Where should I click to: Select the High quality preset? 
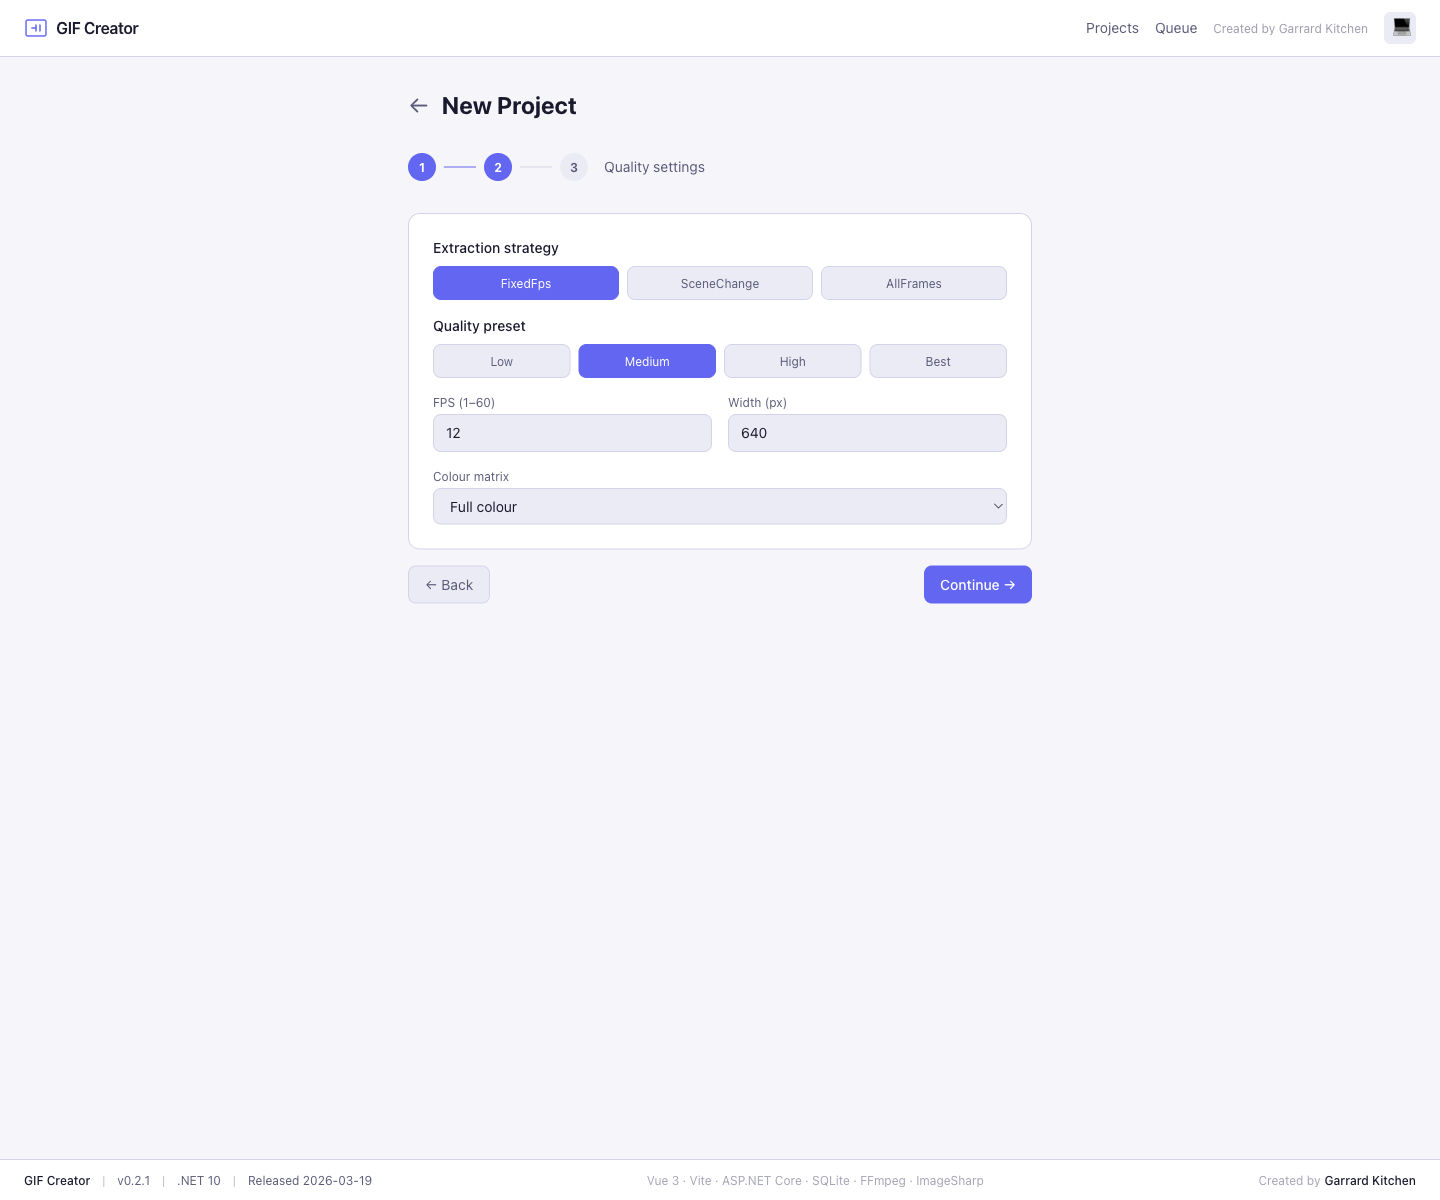click(x=793, y=361)
